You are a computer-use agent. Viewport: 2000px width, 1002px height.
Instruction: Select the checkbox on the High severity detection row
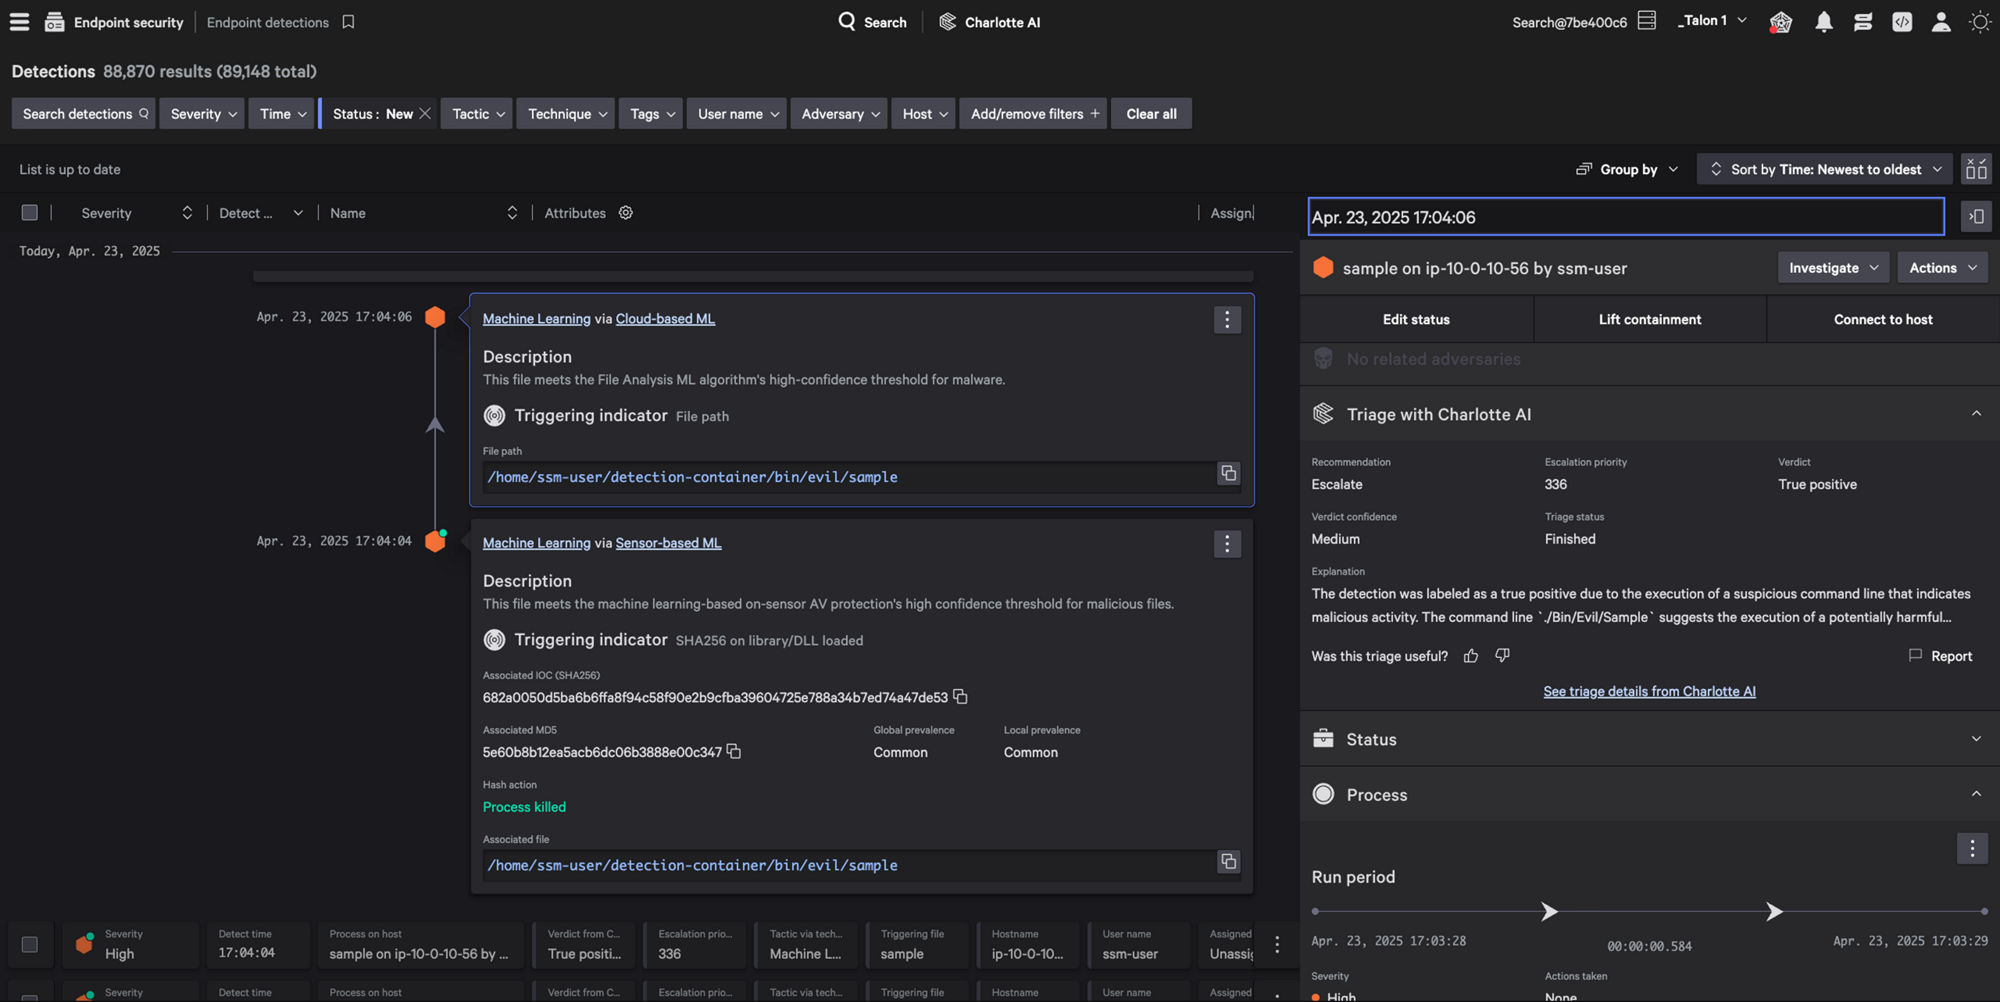click(x=30, y=944)
